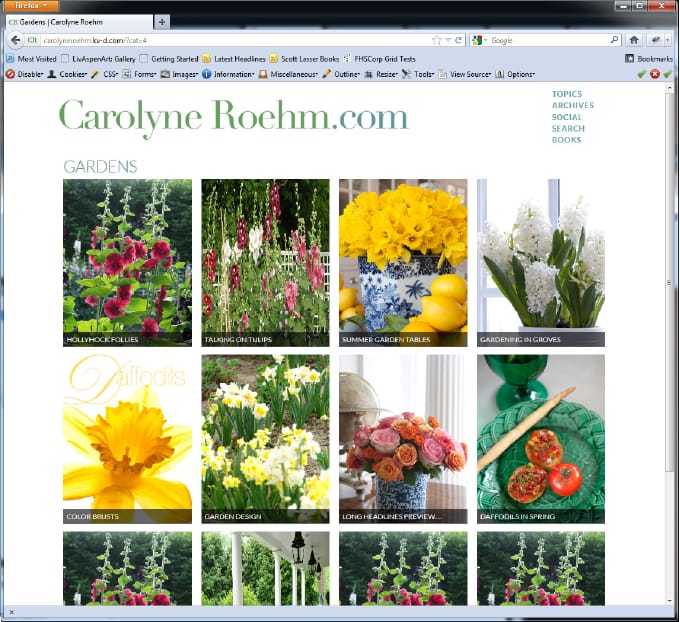Screen dimensions: 680x622
Task: Open the Resize developer toolbar menu
Action: pyautogui.click(x=381, y=74)
